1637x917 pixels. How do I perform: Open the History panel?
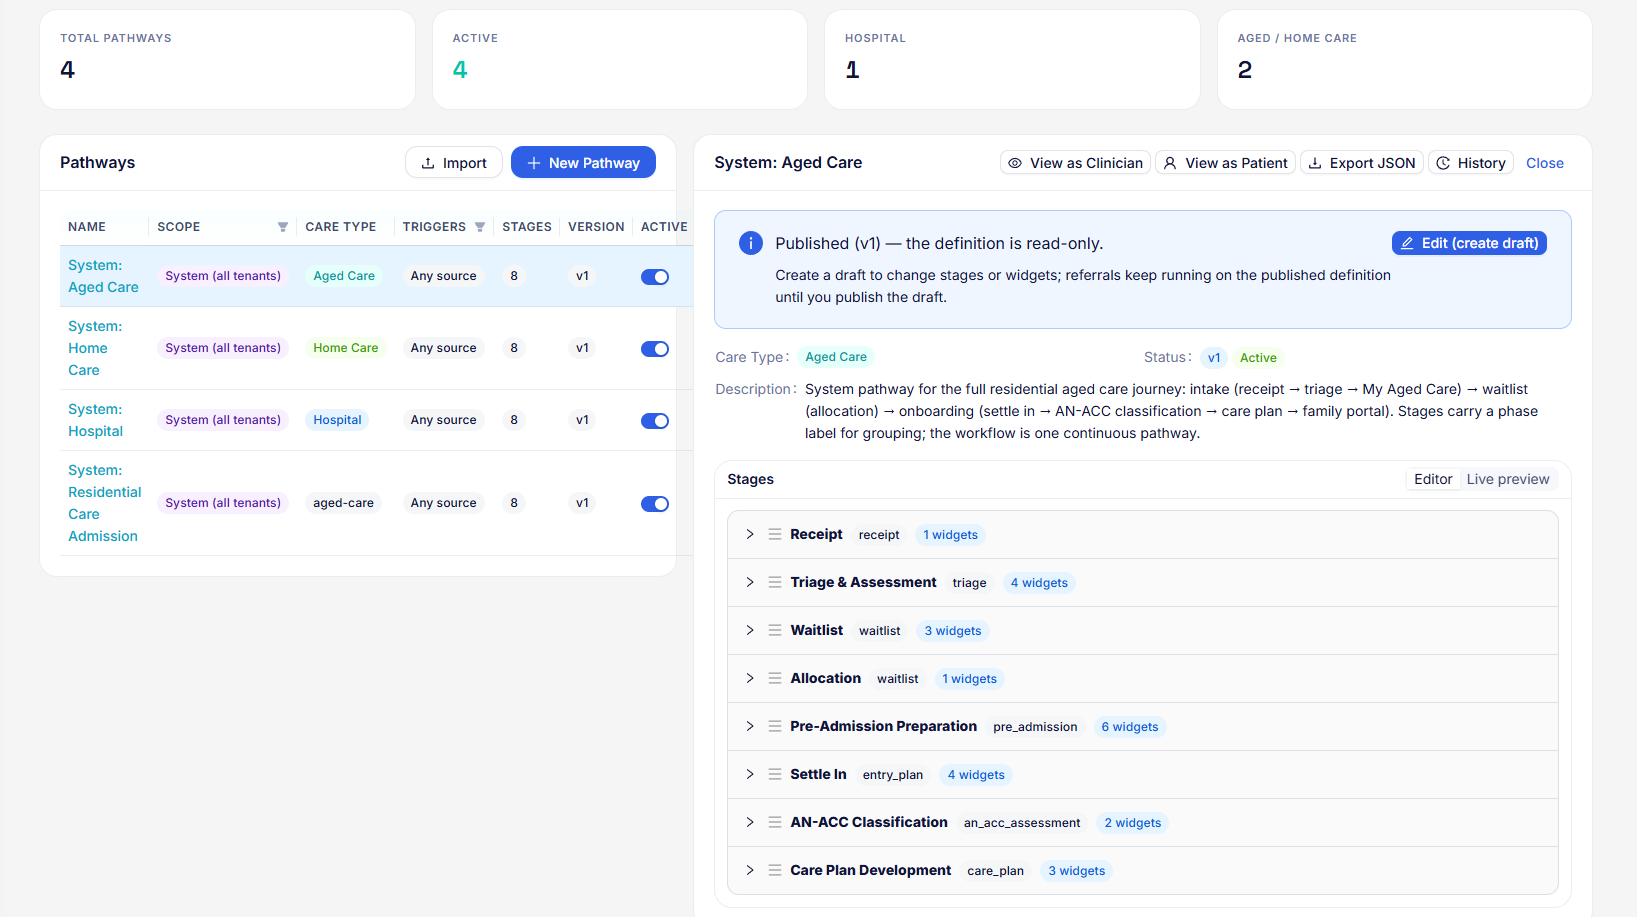click(1471, 163)
